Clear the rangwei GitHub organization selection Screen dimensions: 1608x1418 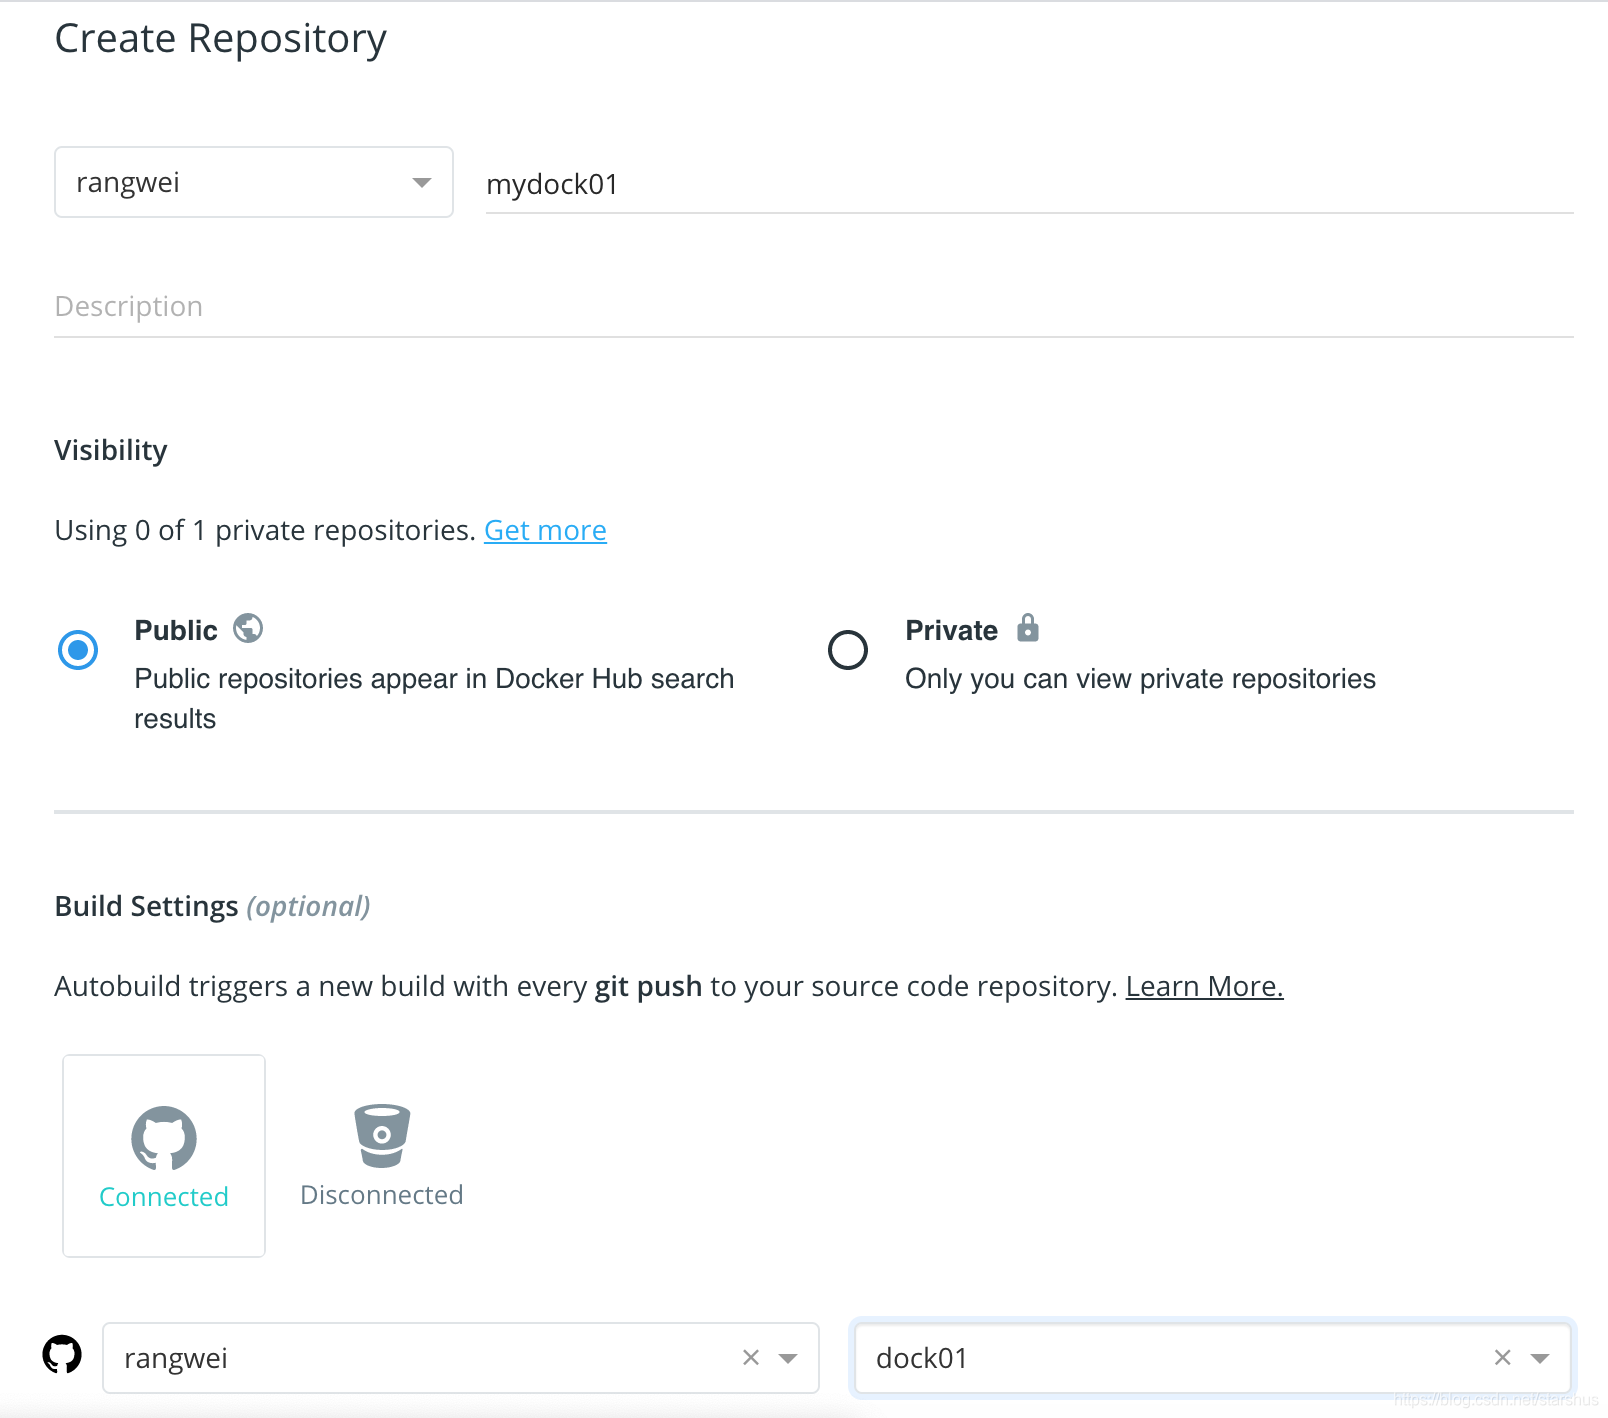(x=751, y=1357)
